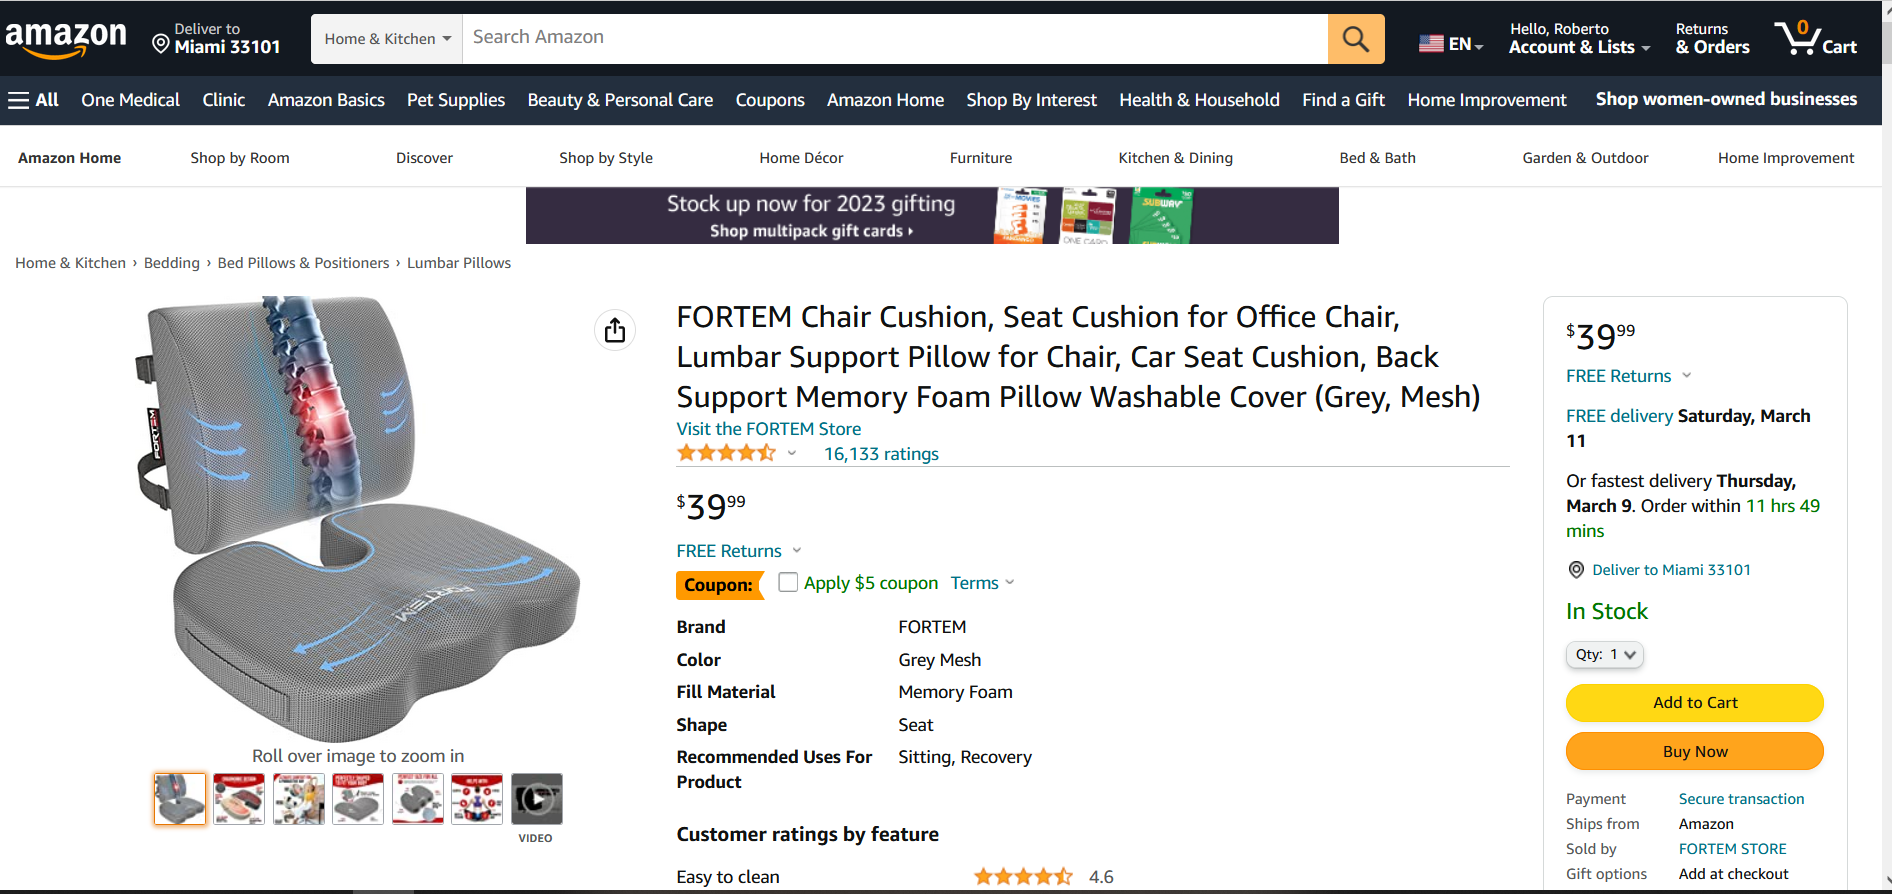
Task: Open the Qty quantity dropdown
Action: click(x=1605, y=655)
